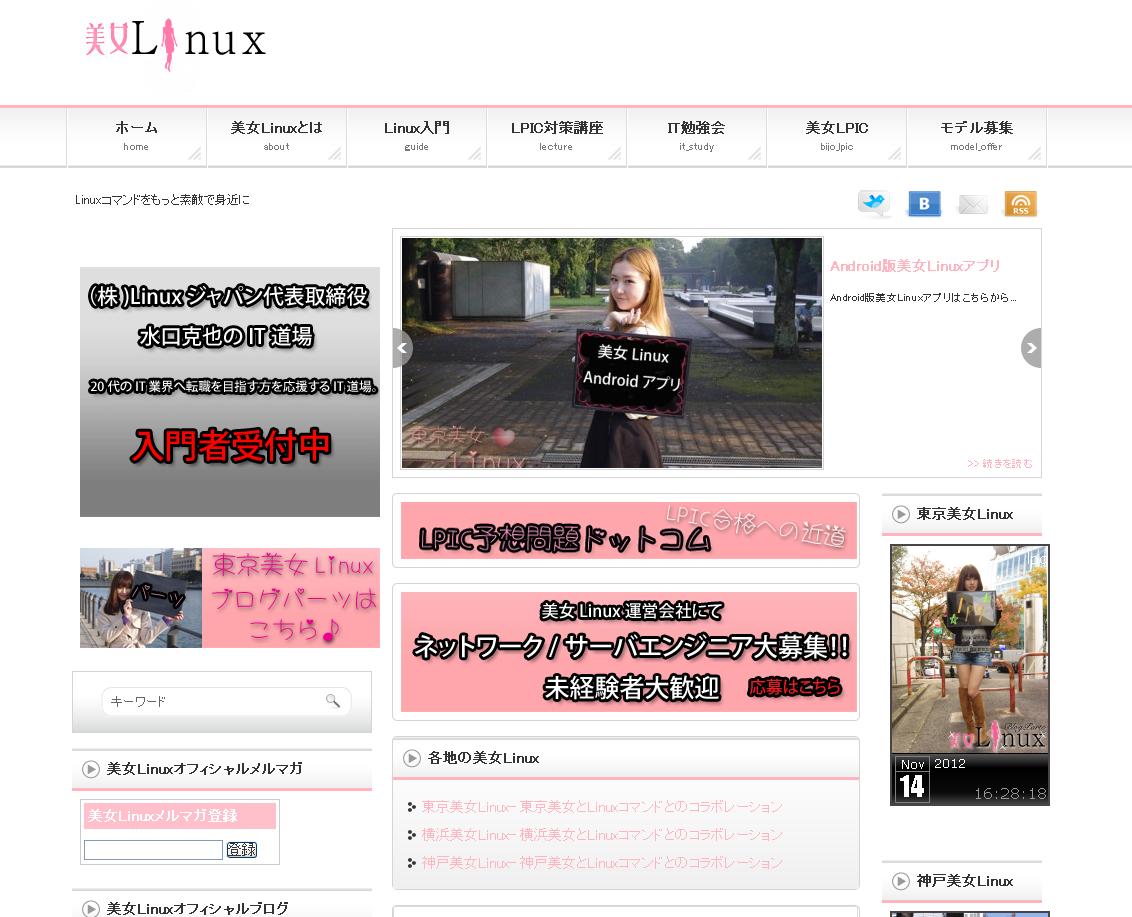1132x917 pixels.
Task: Open the 東京美女Linux list link
Action: click(x=602, y=807)
